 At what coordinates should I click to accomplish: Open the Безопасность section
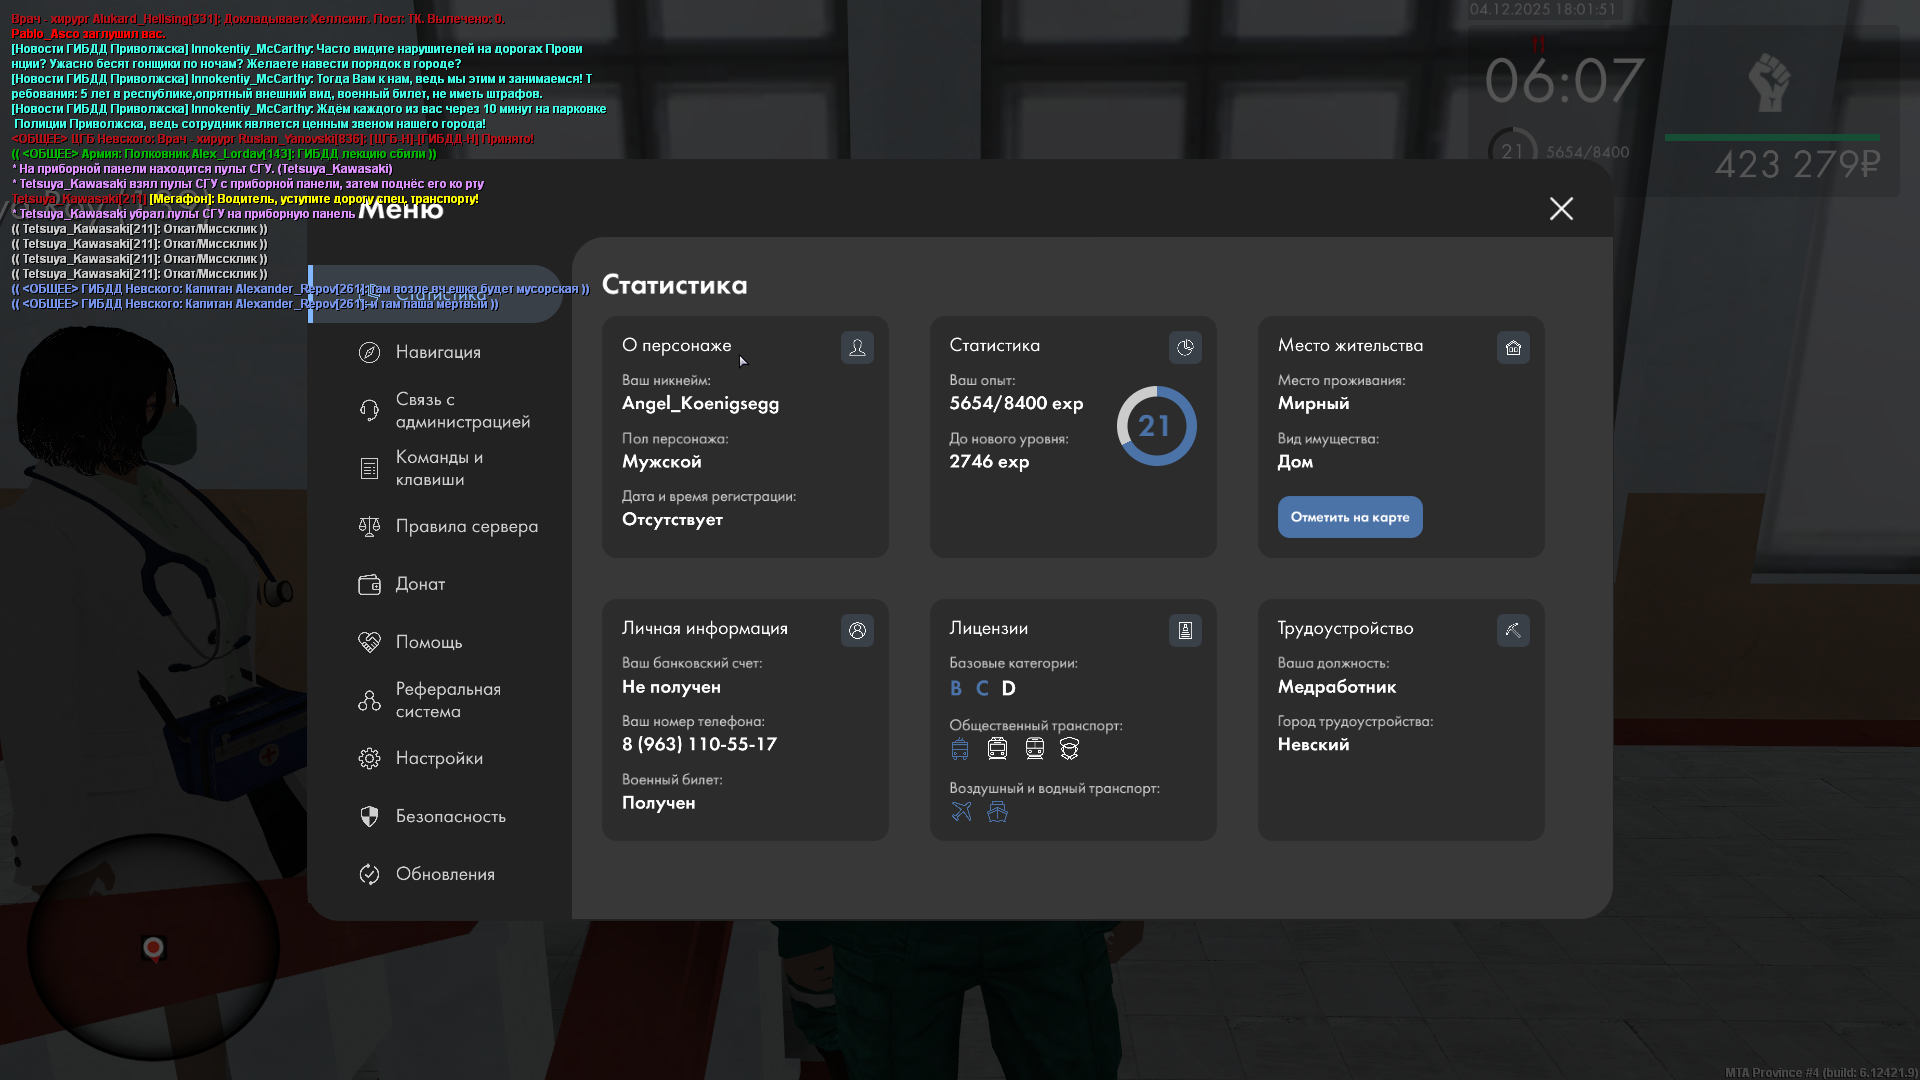[x=450, y=817]
